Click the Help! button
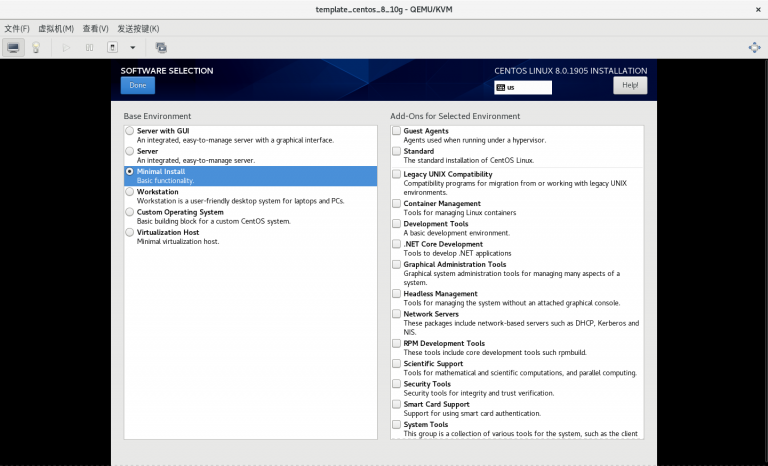 click(630, 85)
